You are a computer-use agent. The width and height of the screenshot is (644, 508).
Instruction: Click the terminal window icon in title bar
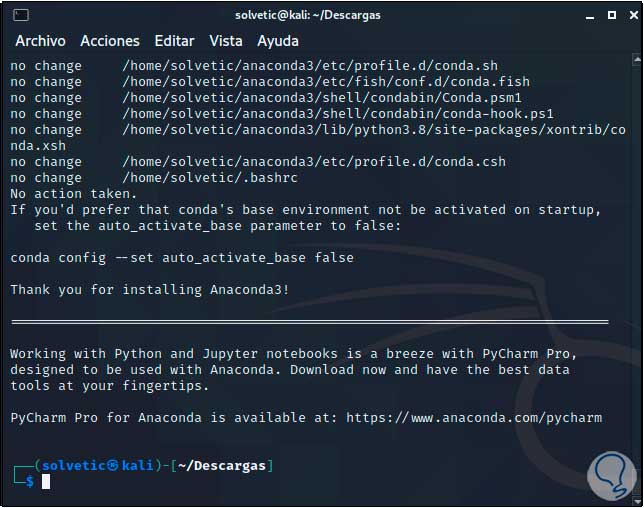[22, 14]
